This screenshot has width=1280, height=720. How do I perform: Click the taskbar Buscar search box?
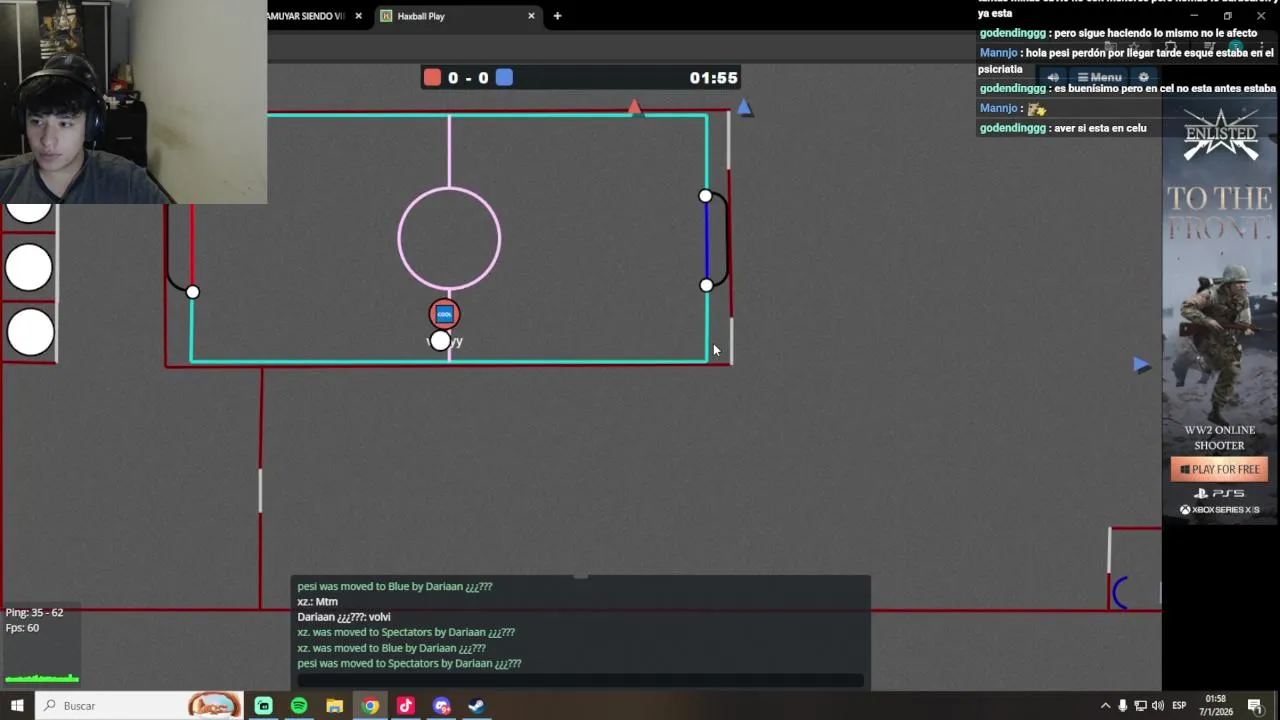(141, 706)
